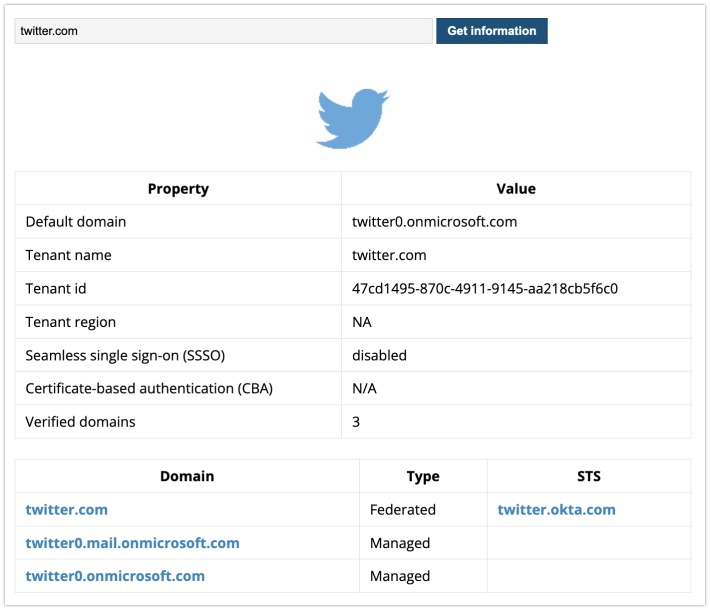The width and height of the screenshot is (710, 610).
Task: Click the Tenant id label
Action: point(56,288)
